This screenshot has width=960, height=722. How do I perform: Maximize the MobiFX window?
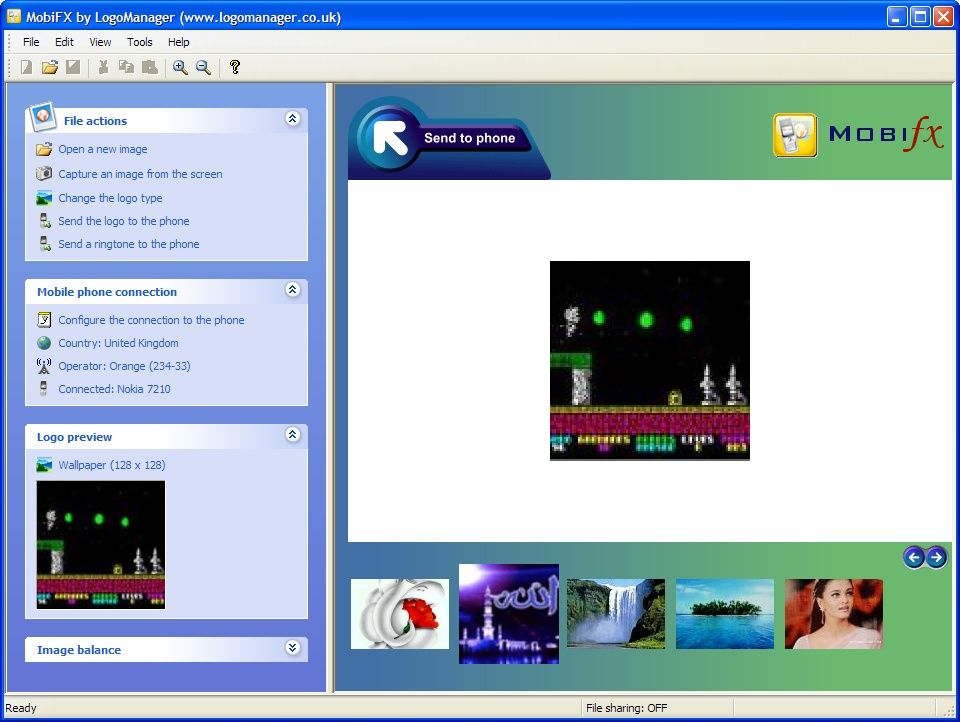point(920,17)
